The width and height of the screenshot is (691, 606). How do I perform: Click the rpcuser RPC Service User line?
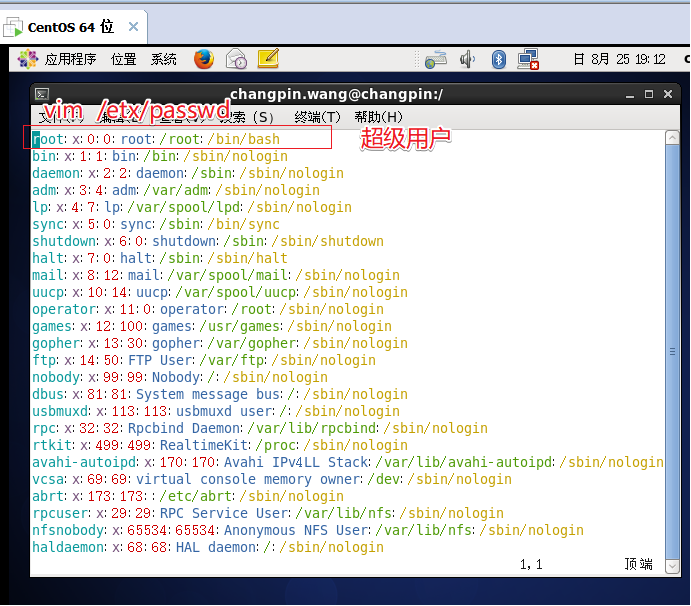coord(268,513)
